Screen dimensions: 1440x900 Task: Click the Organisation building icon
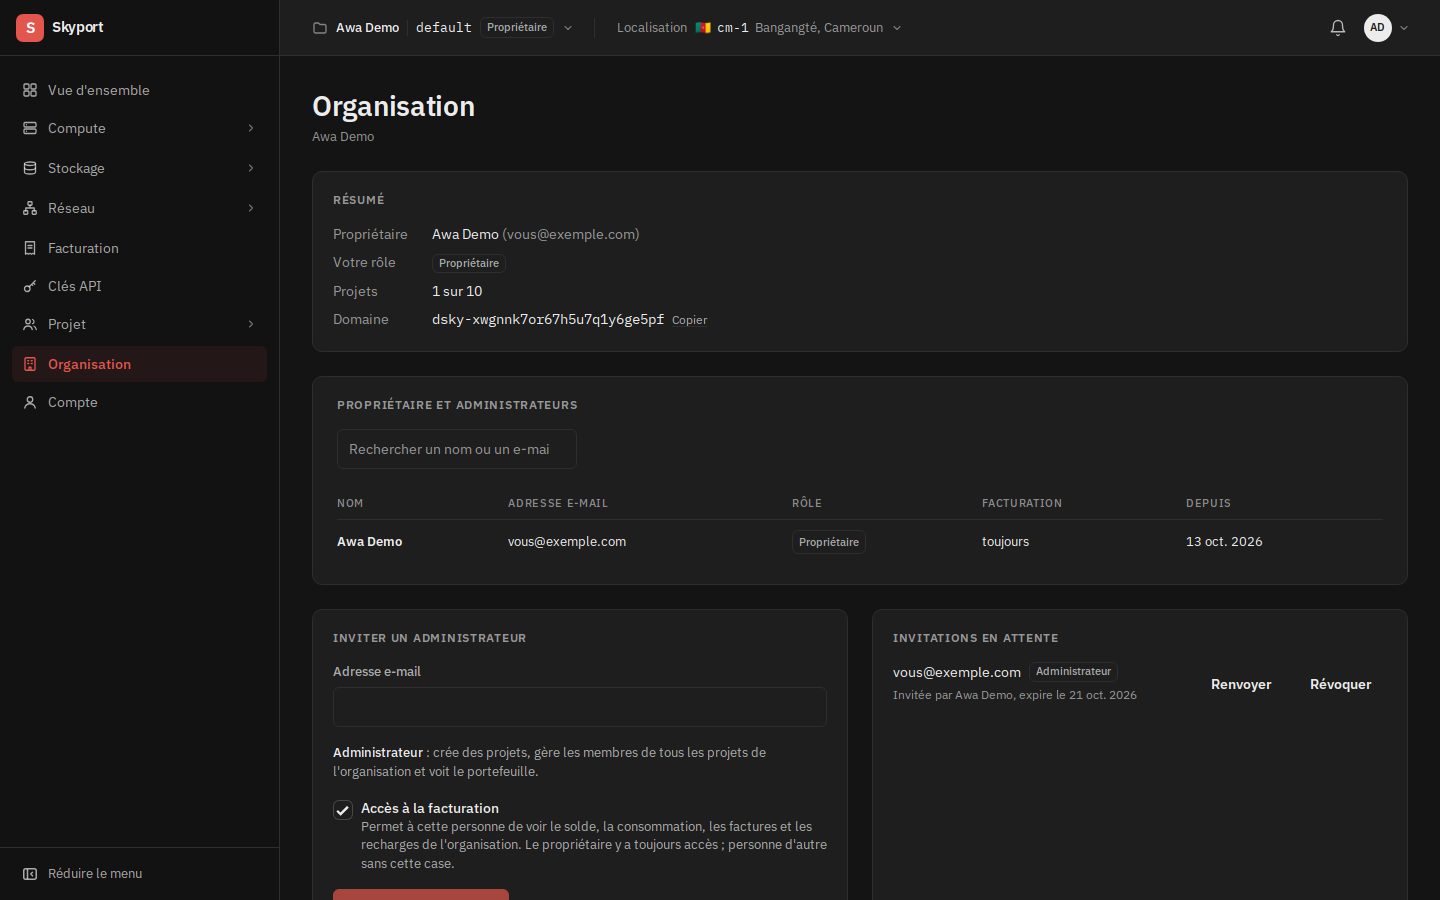point(30,364)
